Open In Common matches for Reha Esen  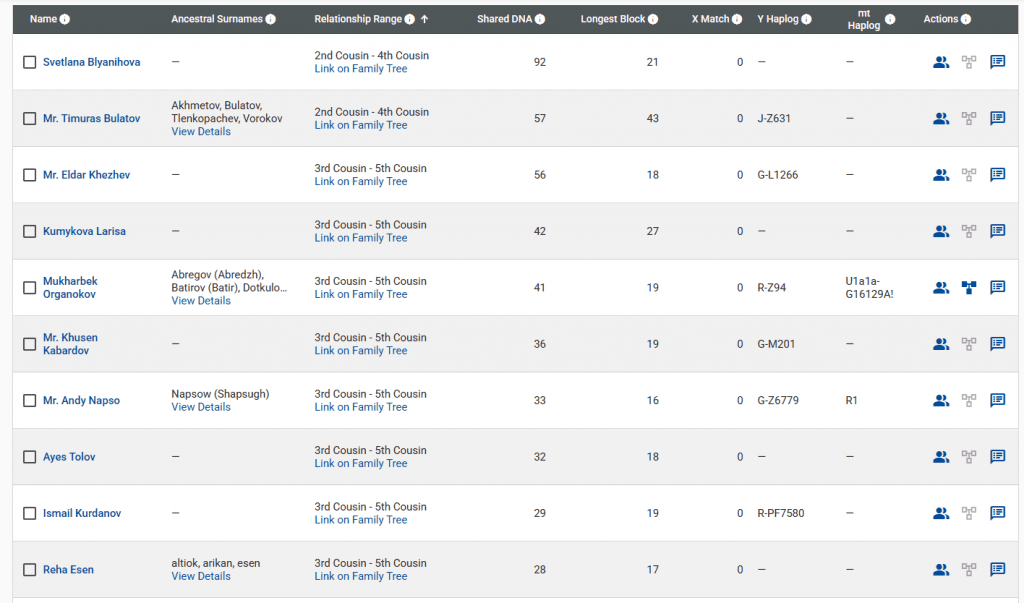pyautogui.click(x=940, y=570)
